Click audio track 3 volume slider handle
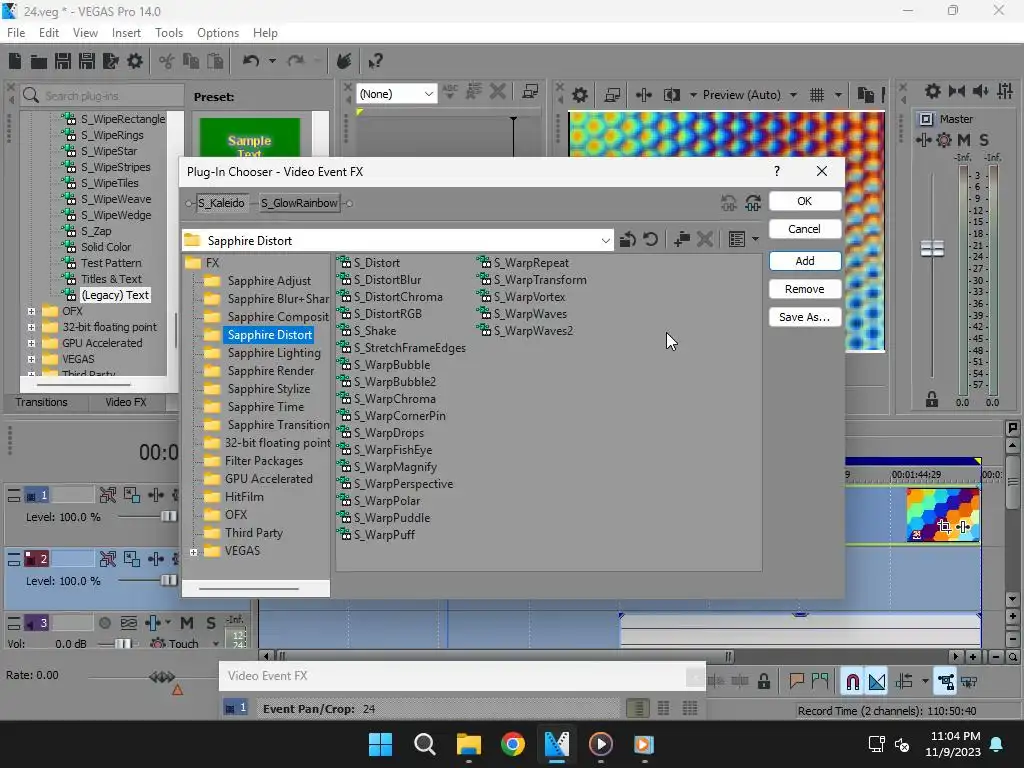 point(123,644)
